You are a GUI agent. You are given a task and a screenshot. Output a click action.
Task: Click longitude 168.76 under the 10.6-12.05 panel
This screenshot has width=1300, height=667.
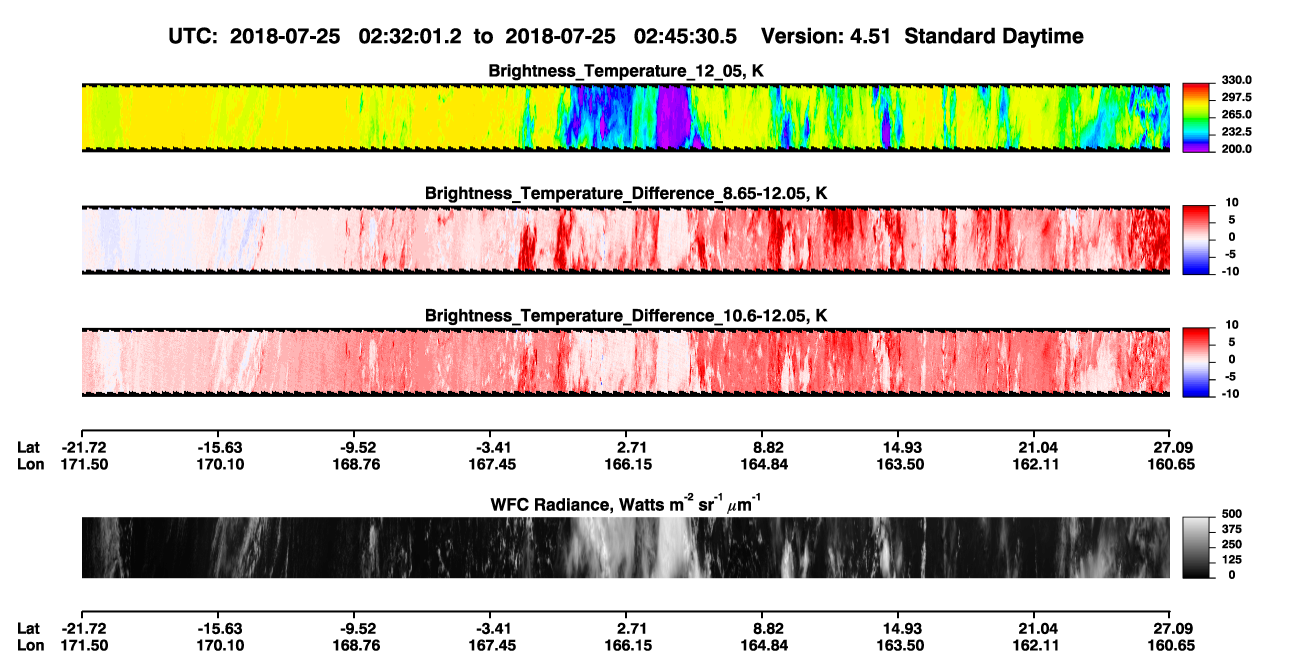[354, 464]
